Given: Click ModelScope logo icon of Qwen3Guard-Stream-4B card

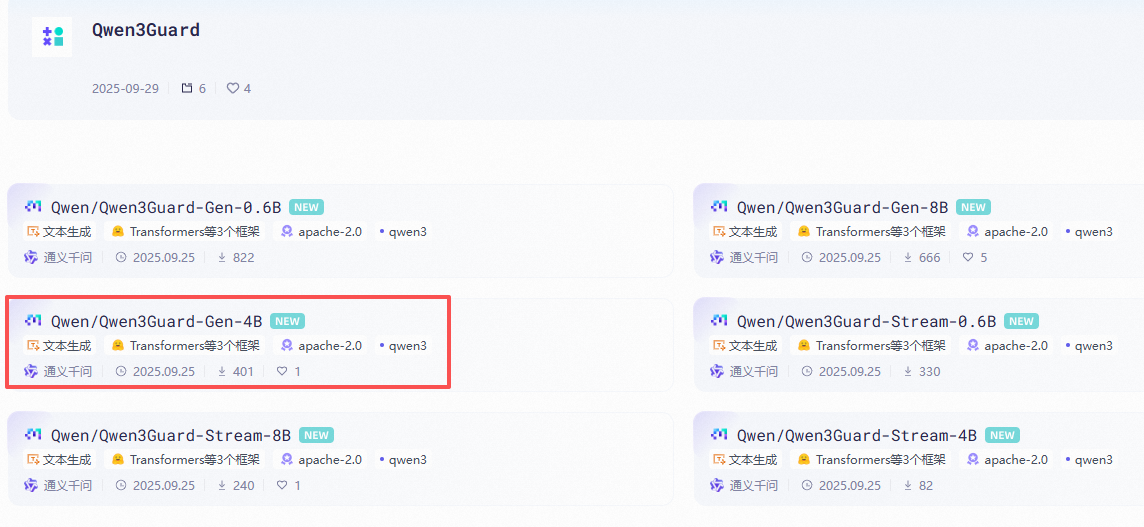Looking at the screenshot, I should (x=719, y=434).
